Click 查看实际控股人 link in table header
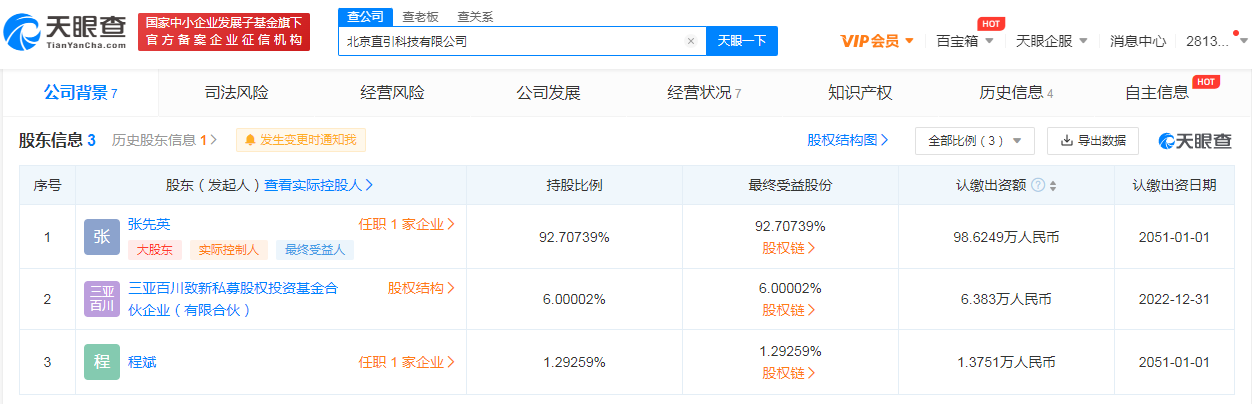 pos(319,185)
